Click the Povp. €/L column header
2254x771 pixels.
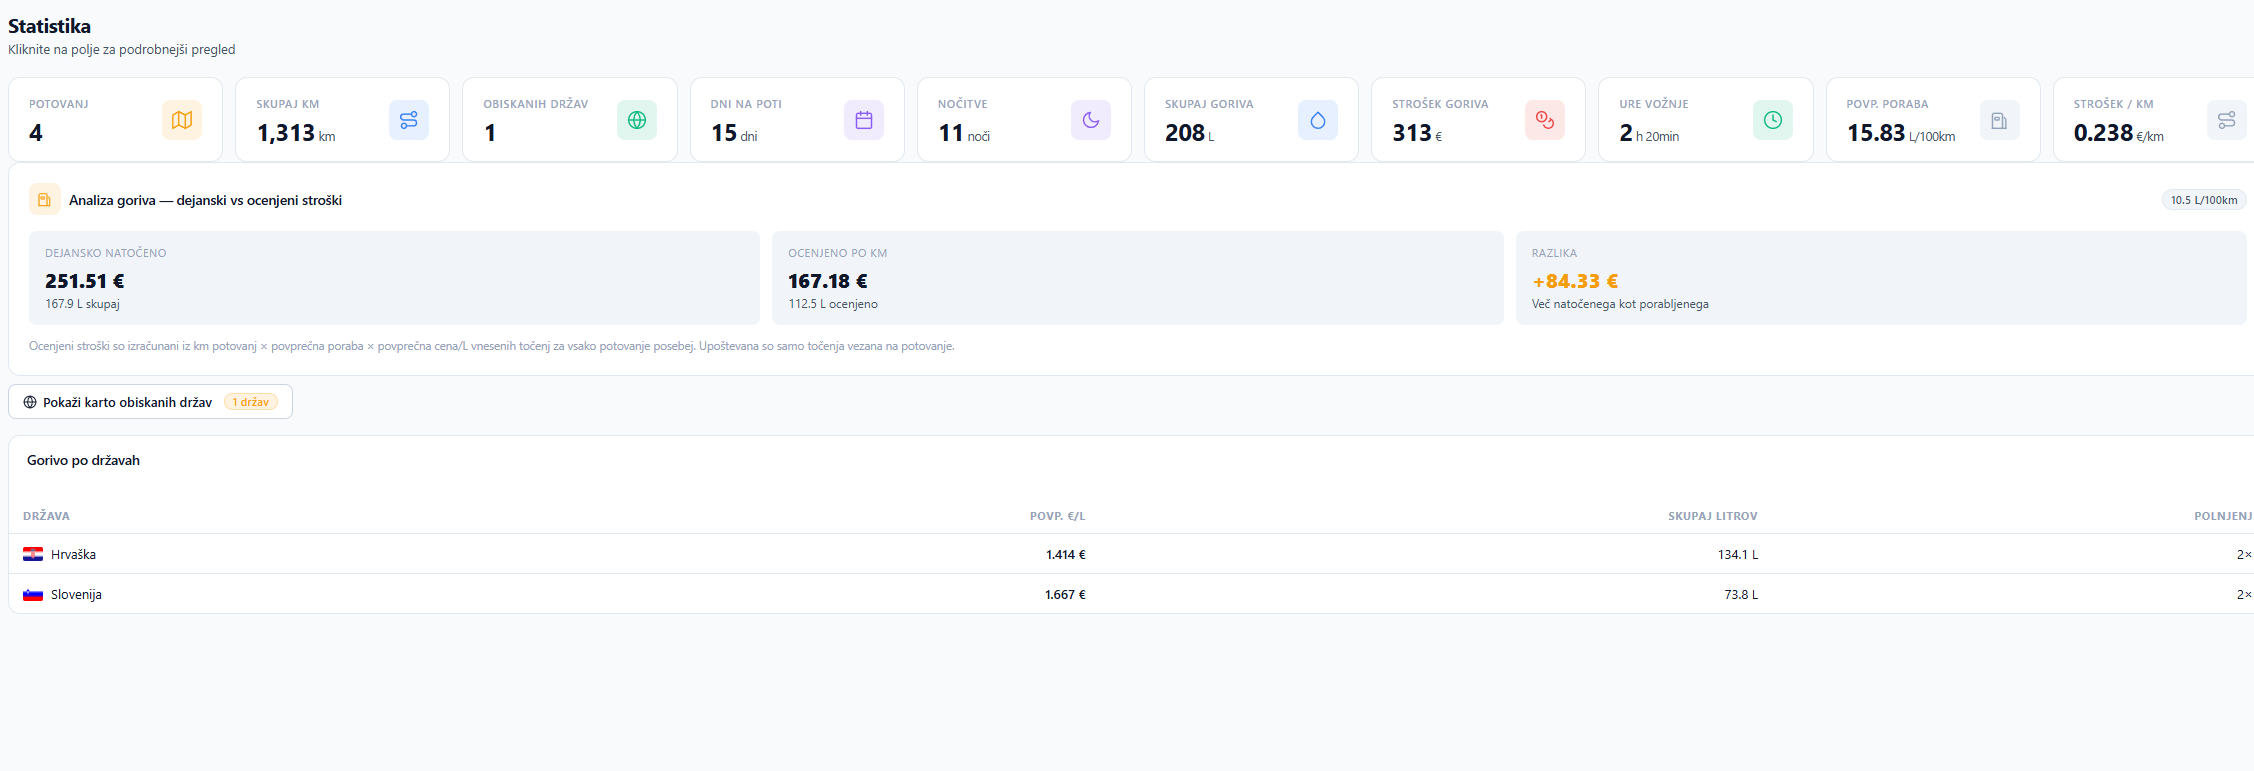coord(1057,516)
